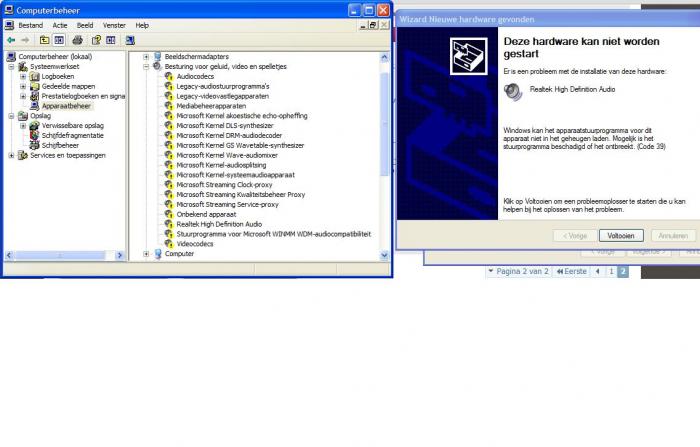Click the device list scroll-up arrow
Screen dimensions: 700x447
click(384, 57)
